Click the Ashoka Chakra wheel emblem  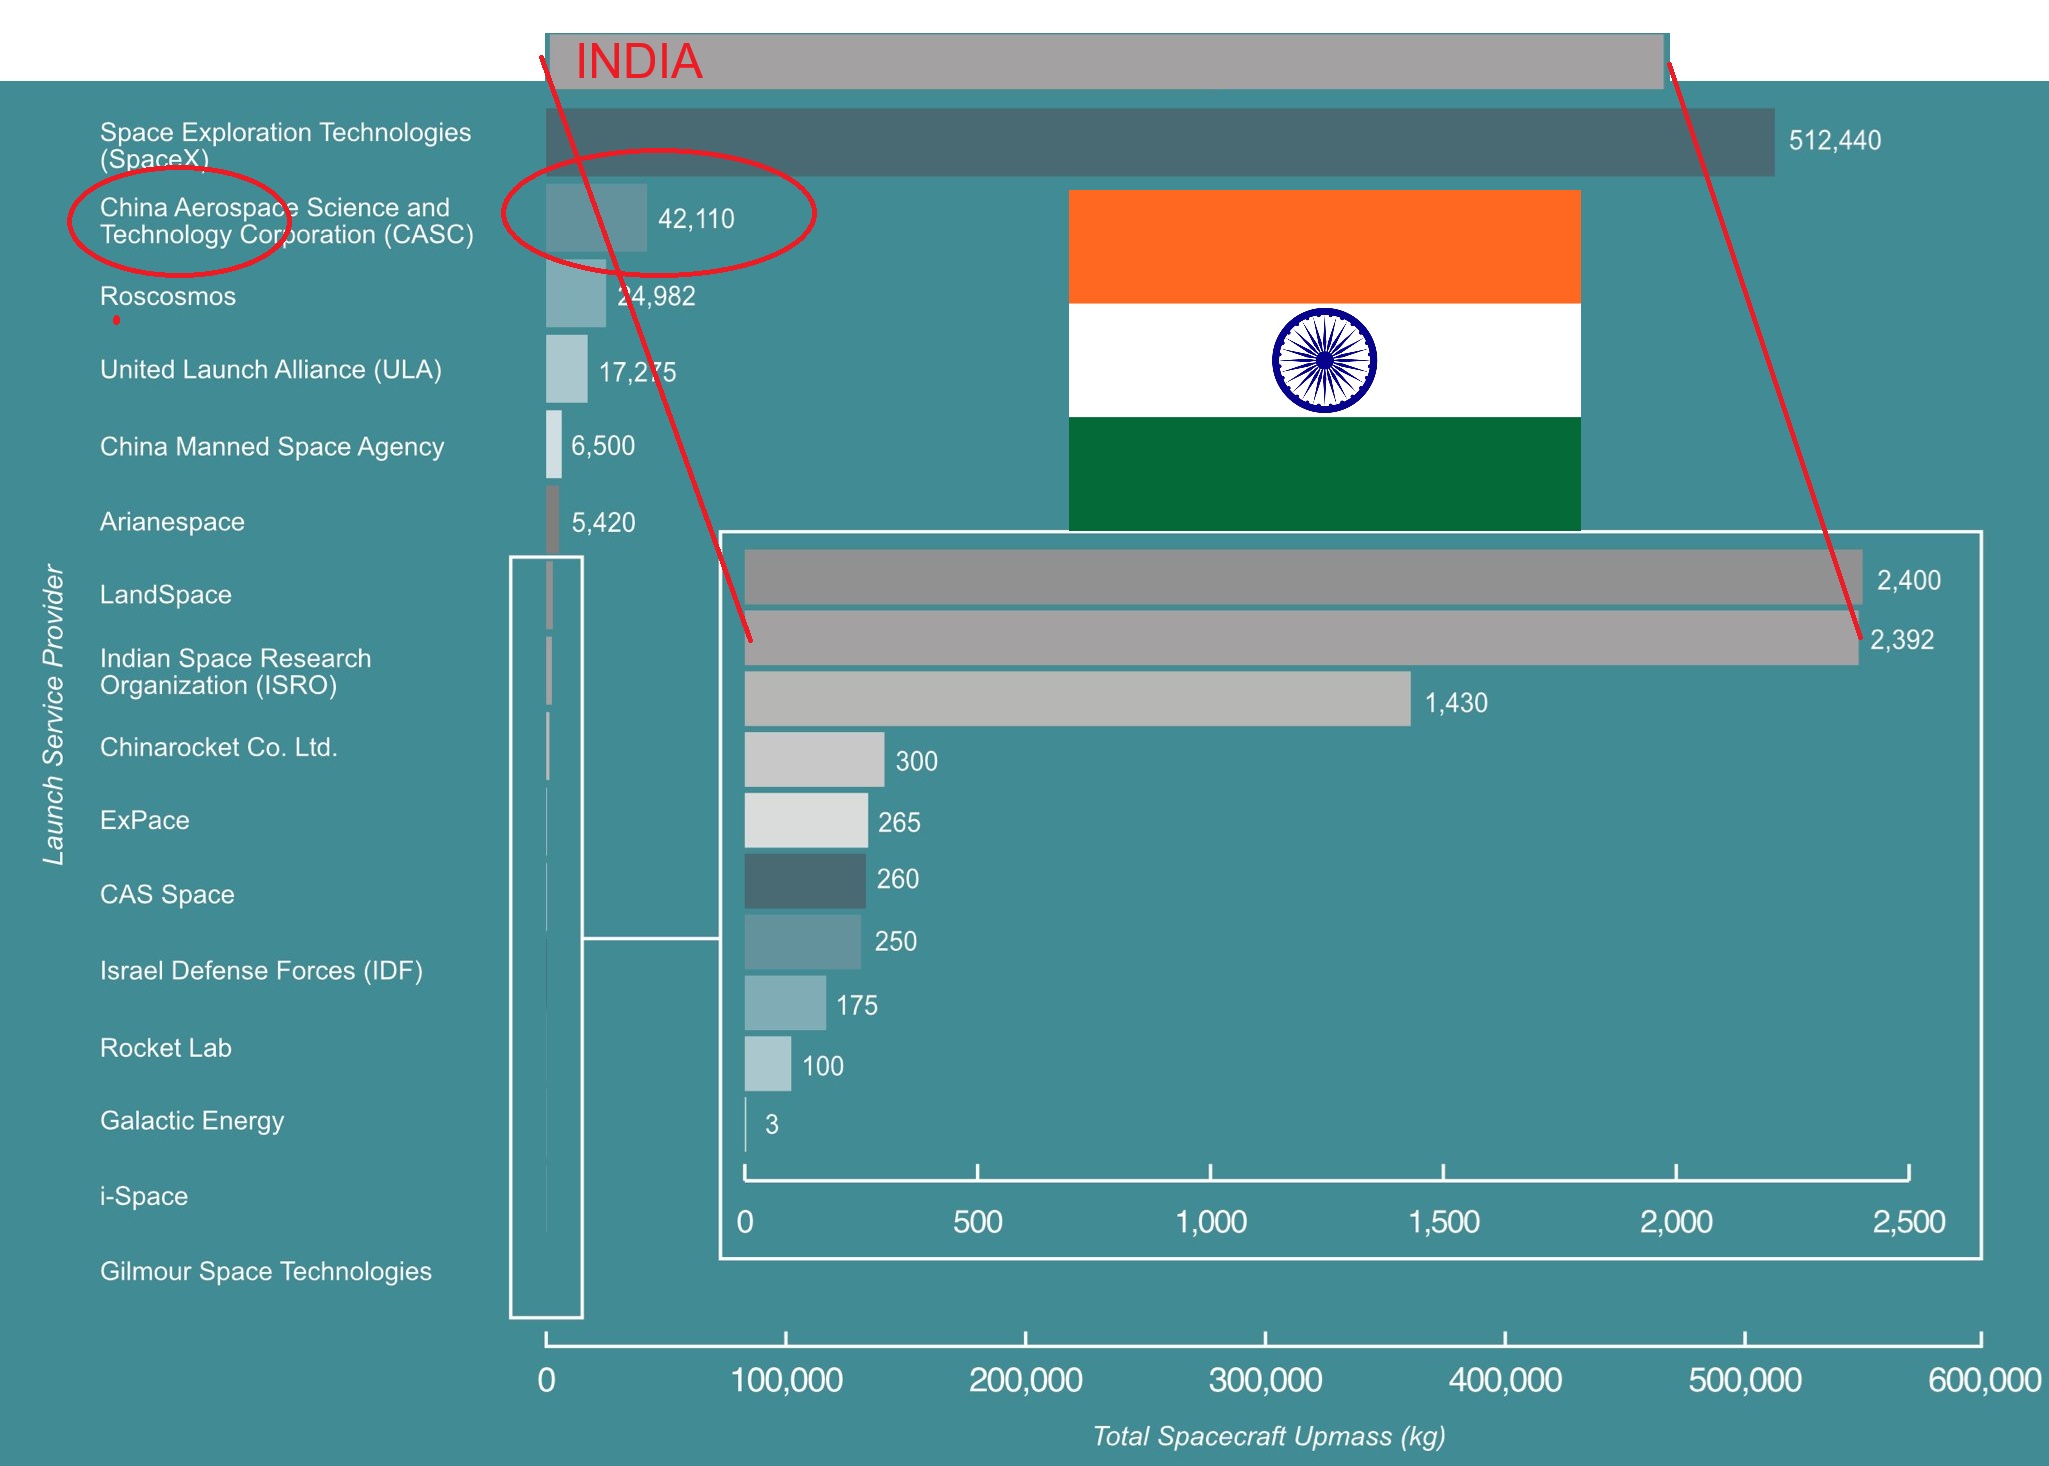[x=1324, y=360]
